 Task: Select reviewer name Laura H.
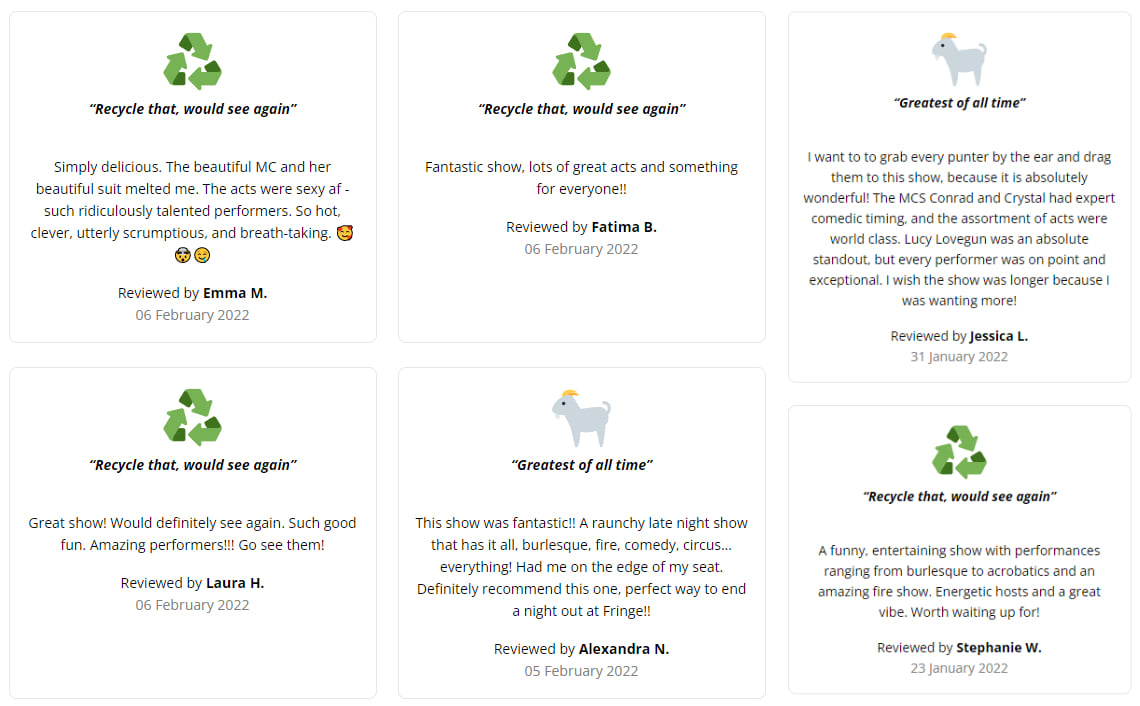coord(235,583)
